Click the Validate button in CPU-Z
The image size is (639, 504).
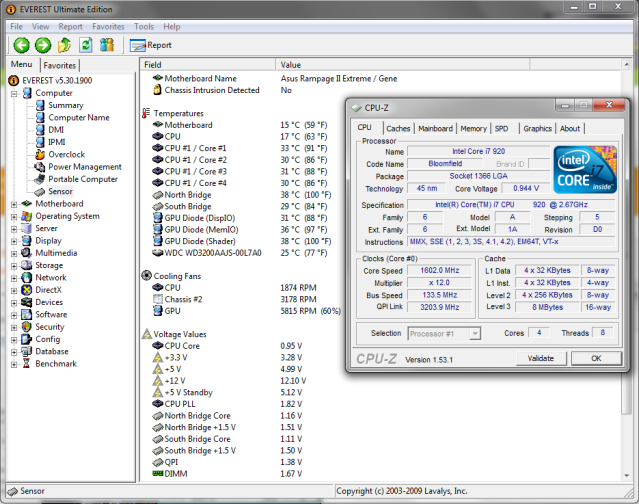pyautogui.click(x=541, y=358)
